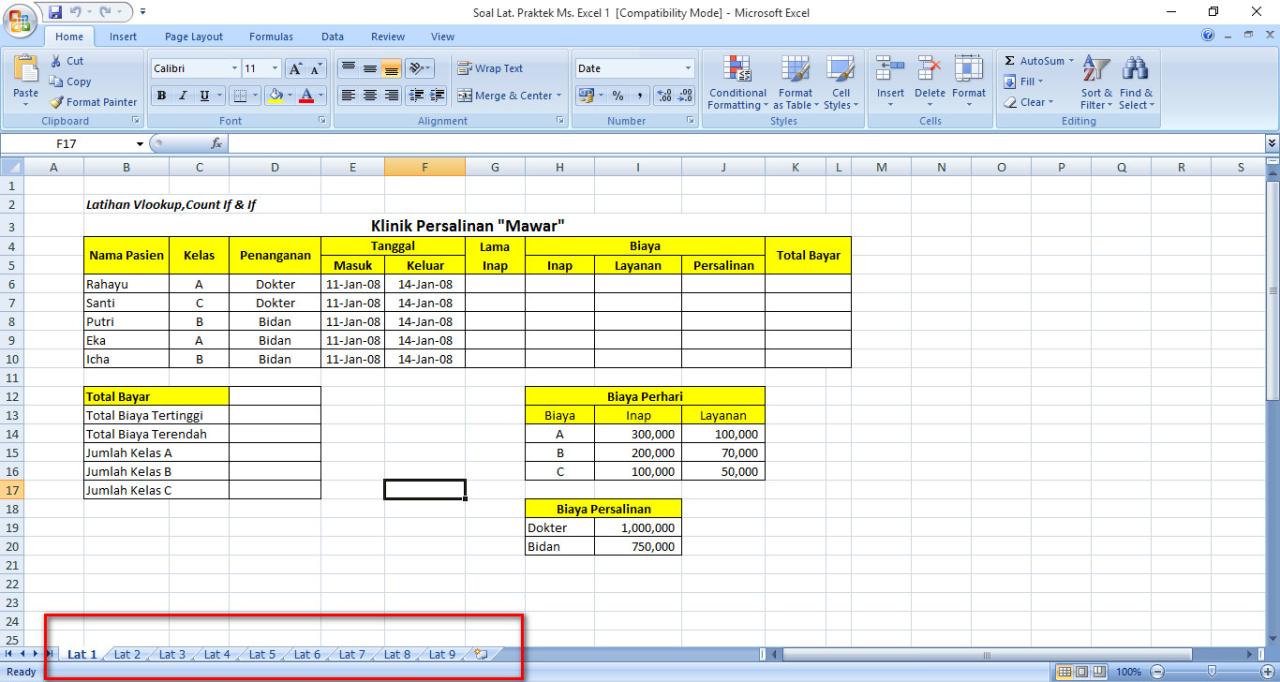The height and width of the screenshot is (682, 1280).
Task: Toggle Wrap Text on selected cell
Action: (x=491, y=69)
